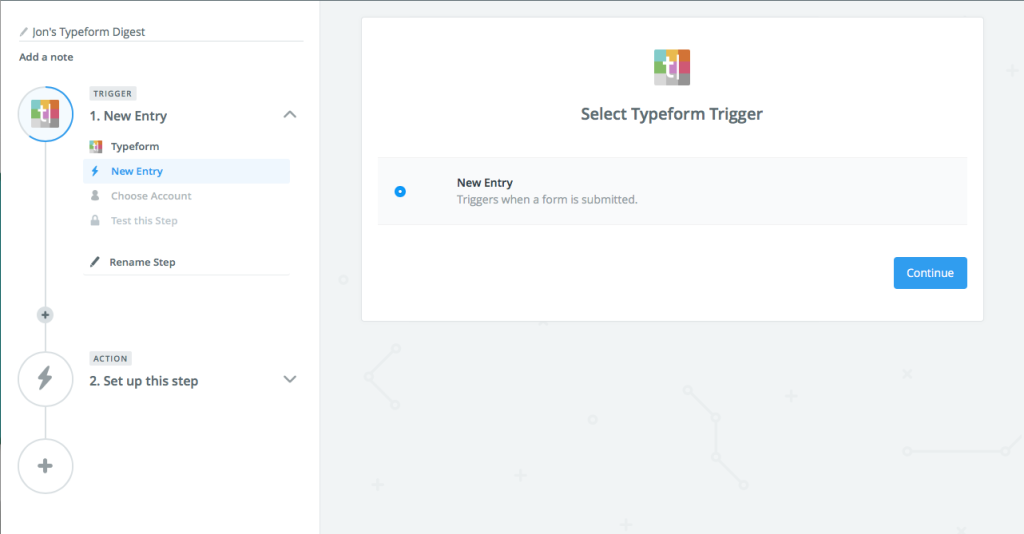
Task: Click the 2. Set up this step title
Action: click(x=144, y=381)
